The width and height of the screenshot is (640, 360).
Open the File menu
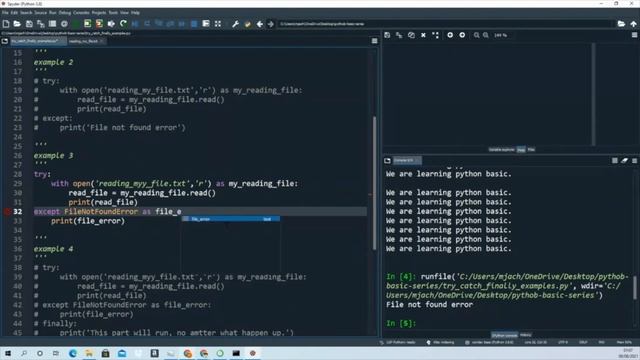pos(5,13)
